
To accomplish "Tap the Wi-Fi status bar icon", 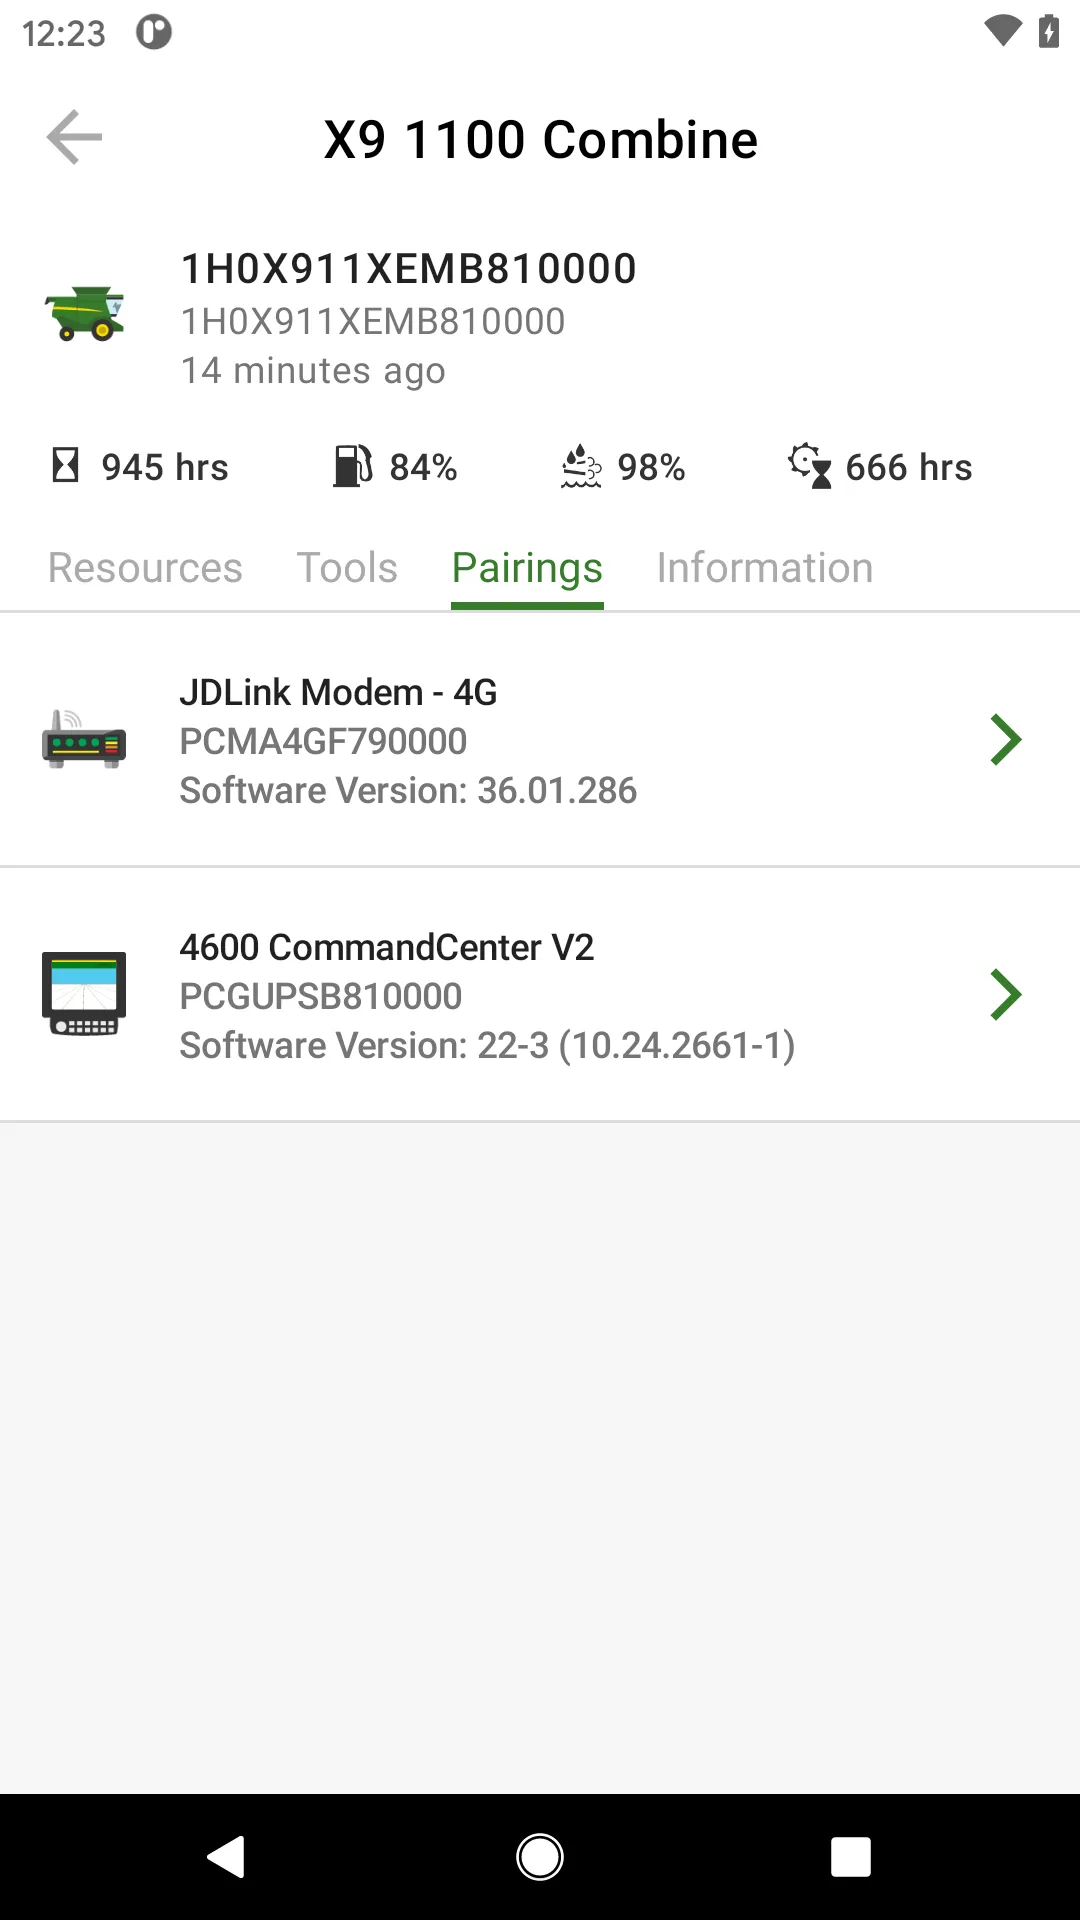I will (x=1002, y=32).
